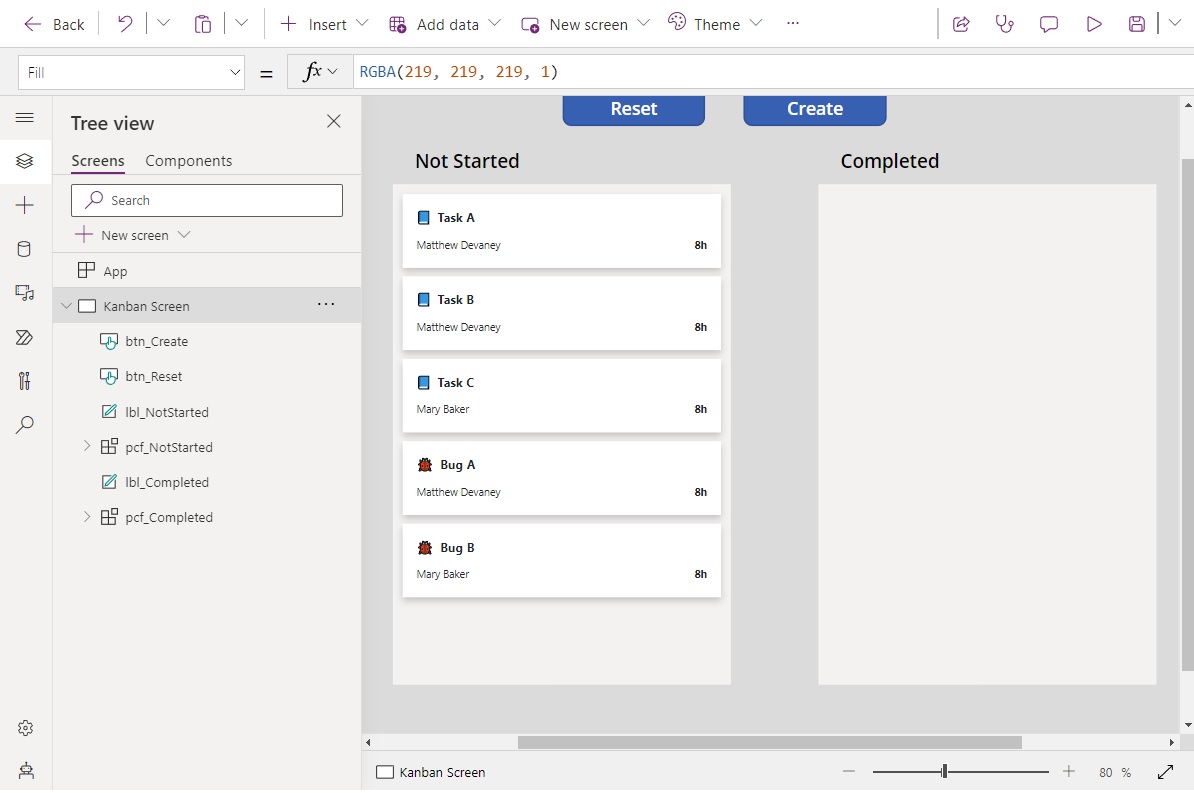1194x793 pixels.
Task: Run the App checker
Action: tap(1005, 23)
